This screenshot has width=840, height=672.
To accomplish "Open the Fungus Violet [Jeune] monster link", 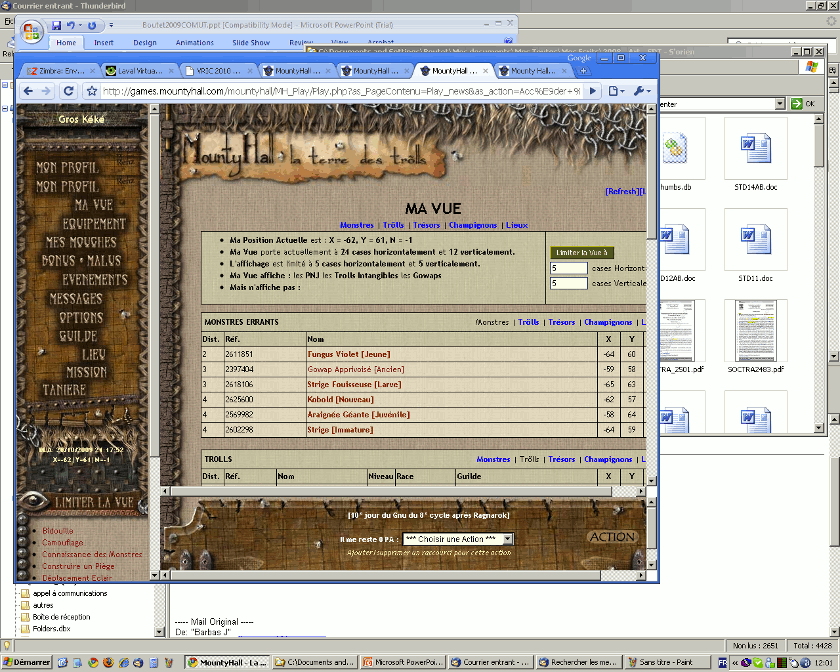I will click(349, 354).
